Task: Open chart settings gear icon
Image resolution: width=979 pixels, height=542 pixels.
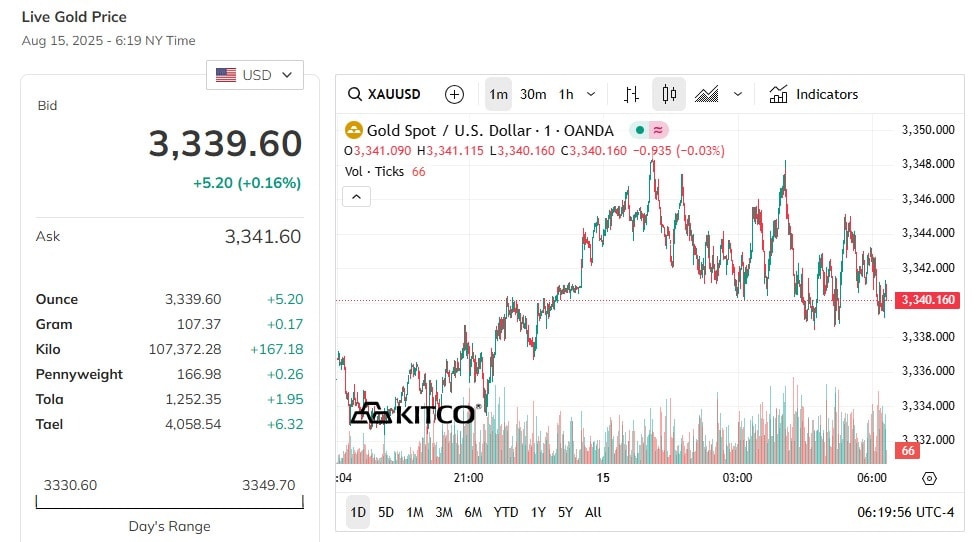Action: pyautogui.click(x=929, y=478)
